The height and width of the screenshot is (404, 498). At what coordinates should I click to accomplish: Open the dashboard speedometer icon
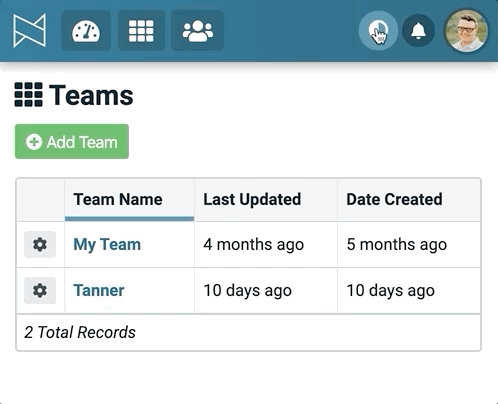pyautogui.click(x=86, y=31)
